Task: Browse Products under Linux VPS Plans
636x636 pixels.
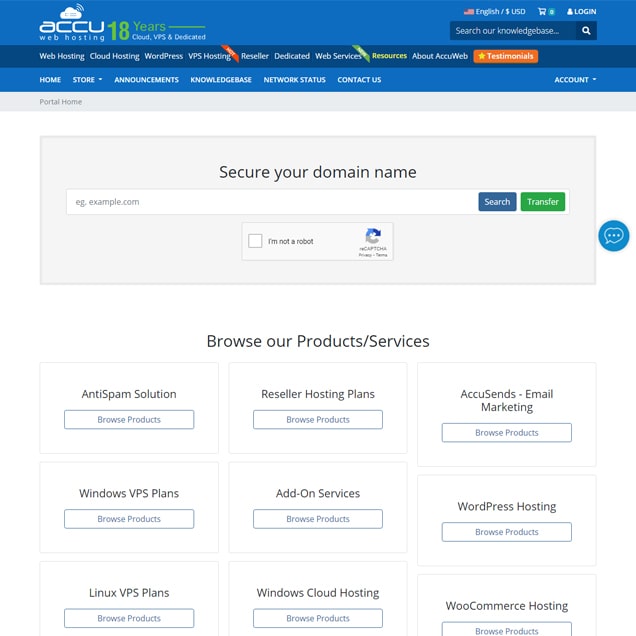Action: click(129, 618)
